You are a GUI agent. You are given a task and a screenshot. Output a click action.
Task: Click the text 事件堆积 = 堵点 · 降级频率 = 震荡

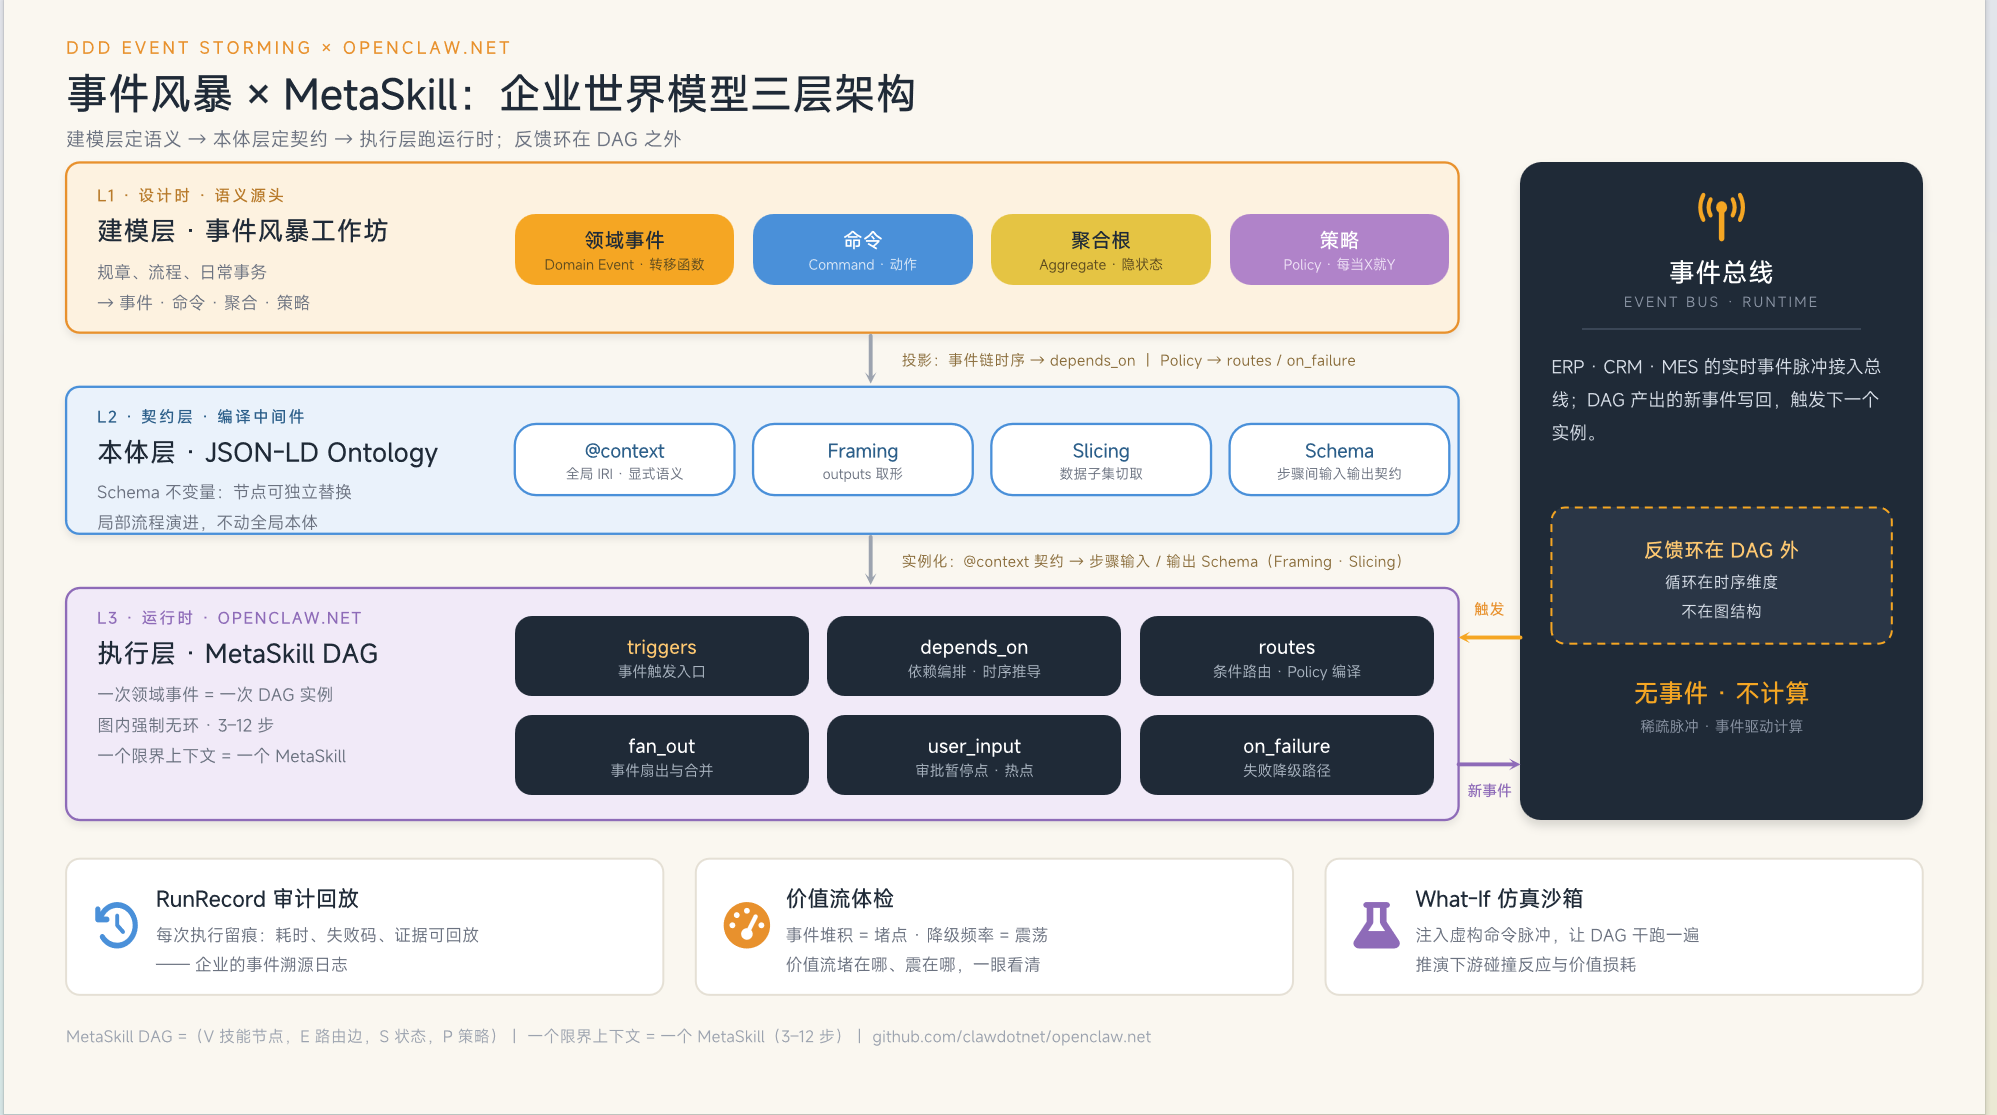click(x=916, y=935)
